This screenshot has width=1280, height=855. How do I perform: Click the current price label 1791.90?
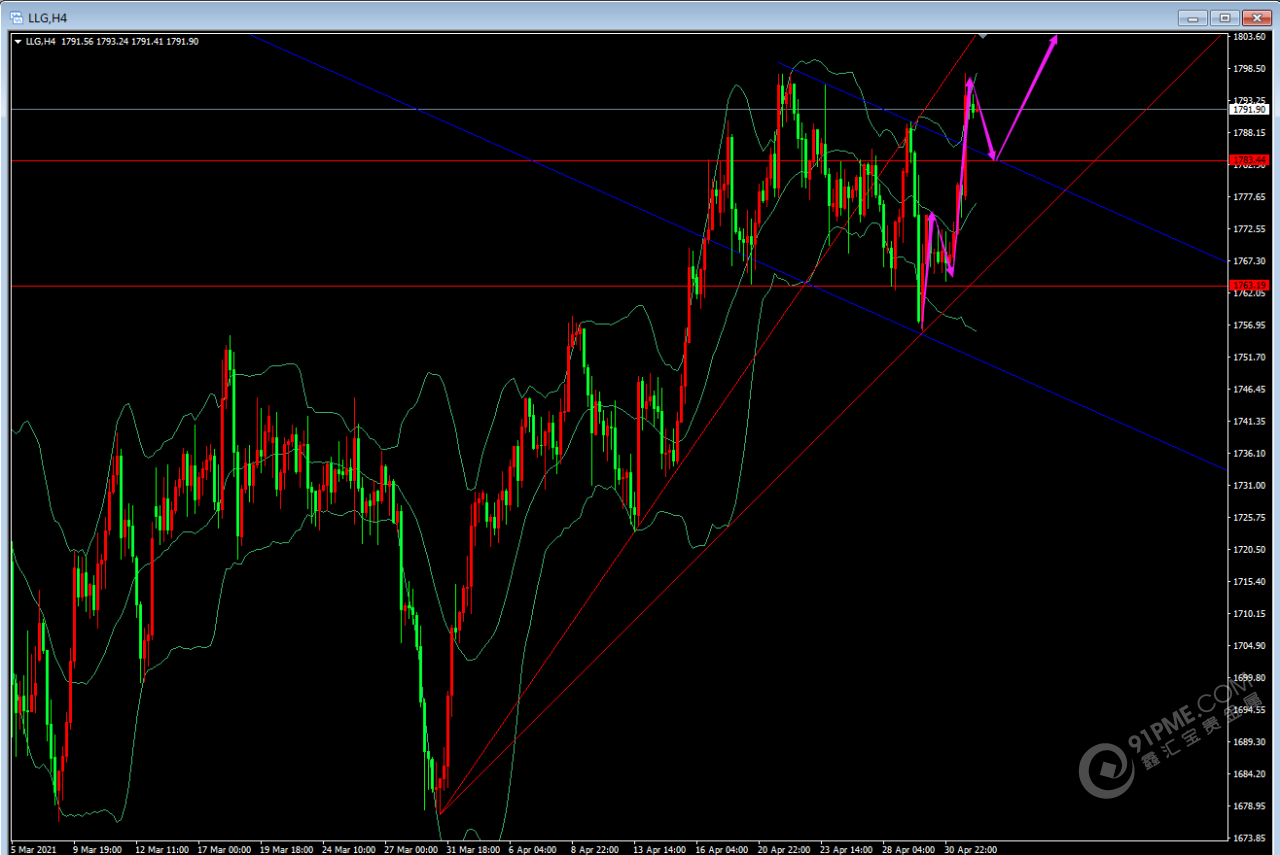click(1249, 109)
